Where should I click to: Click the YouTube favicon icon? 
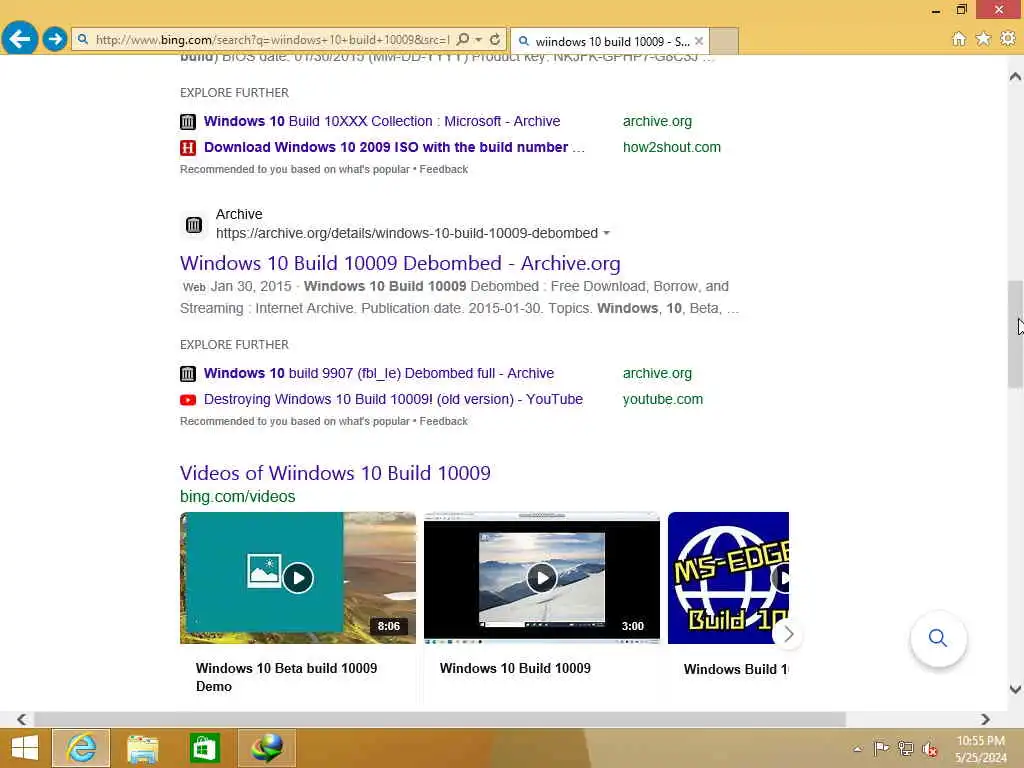click(x=187, y=400)
